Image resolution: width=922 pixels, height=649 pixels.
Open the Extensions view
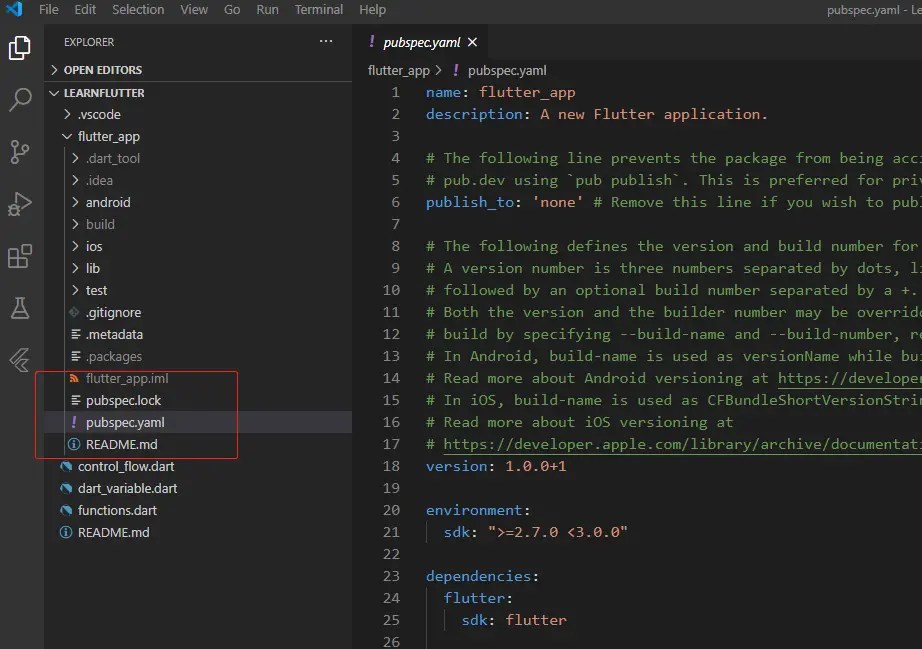20,256
